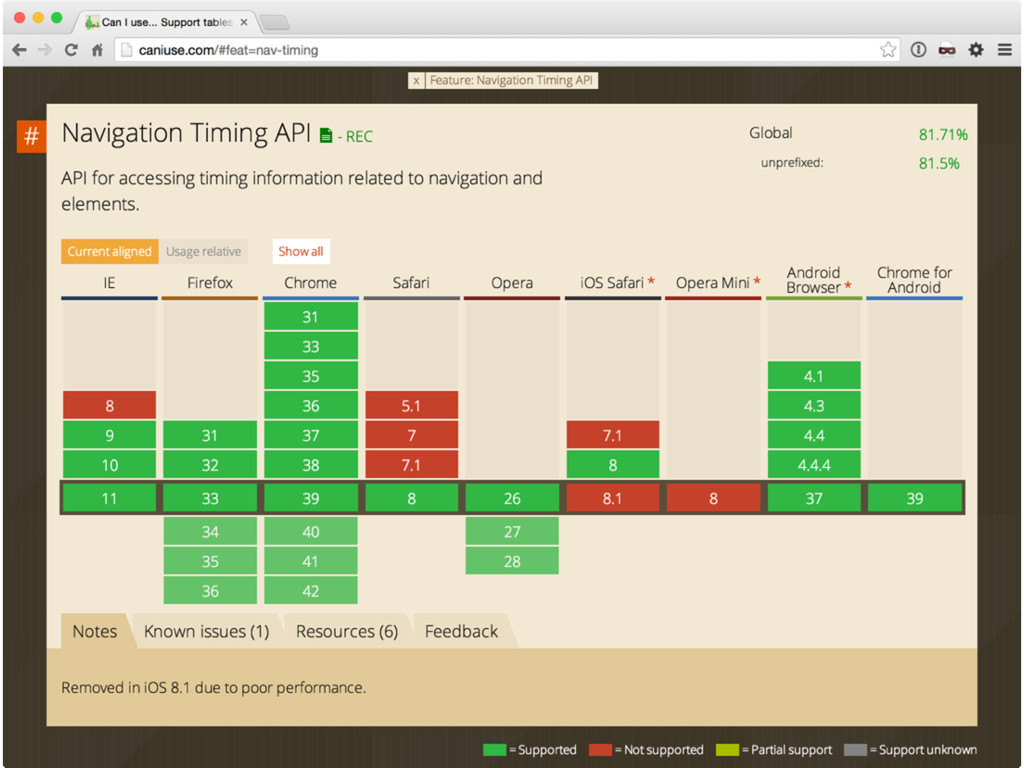Click the Show all button
This screenshot has height=768, width=1024.
pyautogui.click(x=300, y=251)
